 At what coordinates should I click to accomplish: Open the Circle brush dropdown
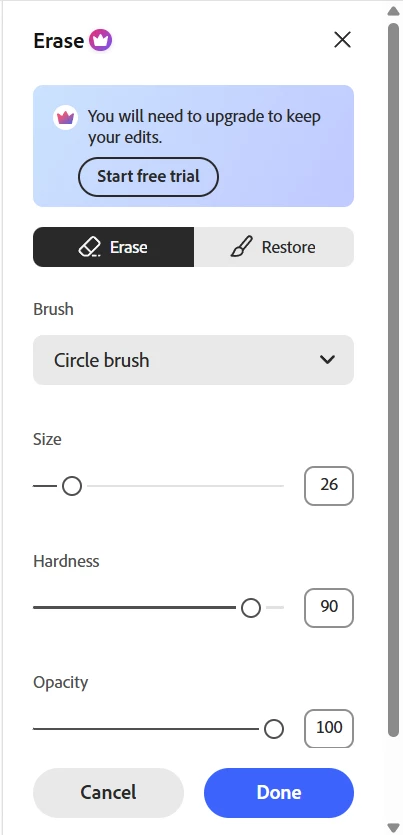[193, 360]
